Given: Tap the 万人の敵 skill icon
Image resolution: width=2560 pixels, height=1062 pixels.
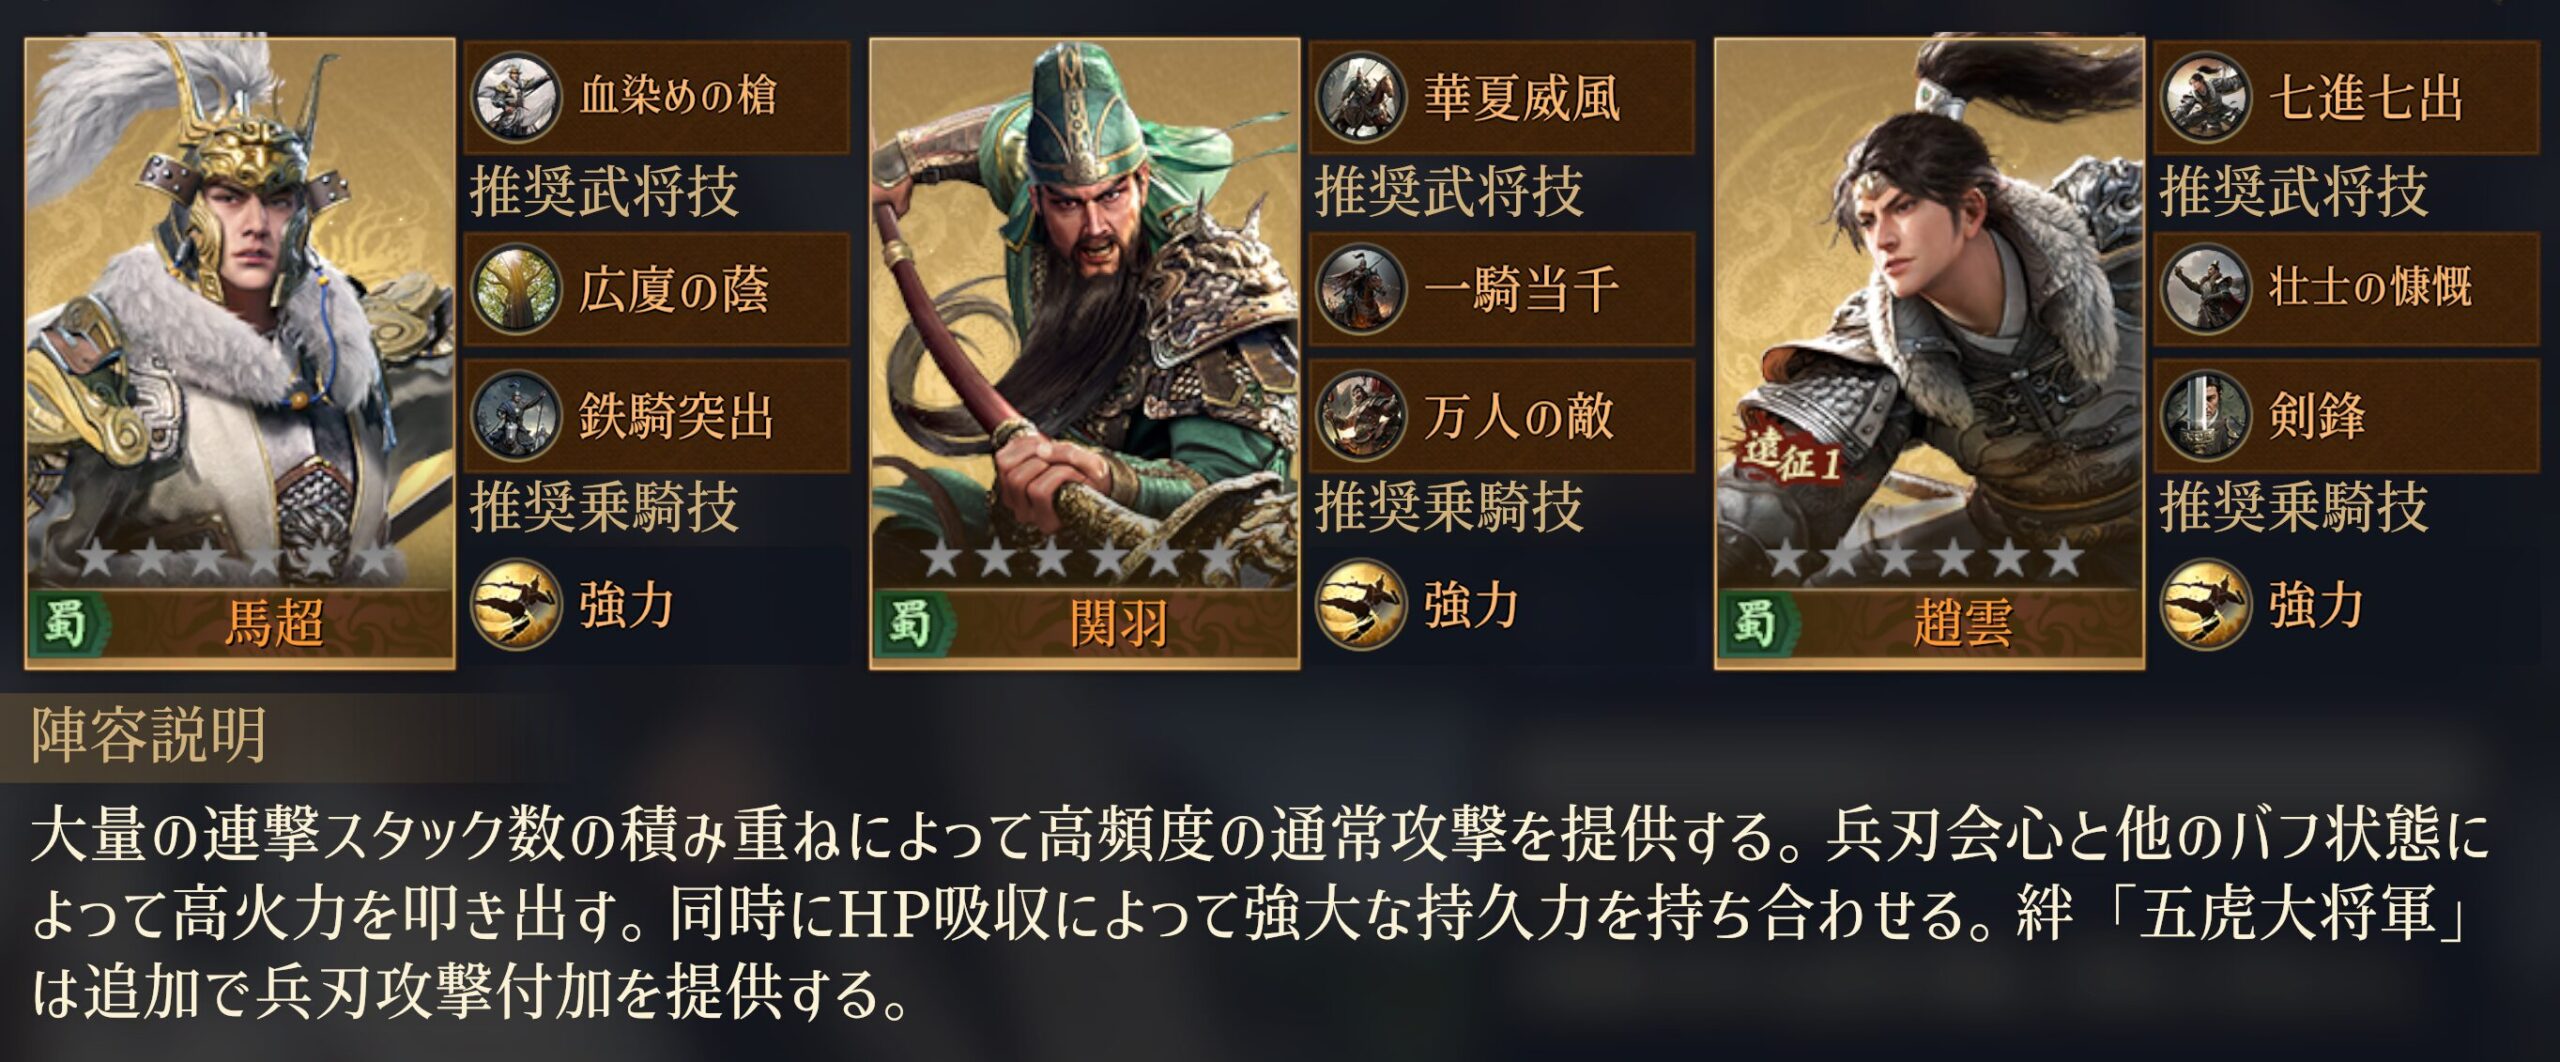Looking at the screenshot, I should (x=1360, y=416).
